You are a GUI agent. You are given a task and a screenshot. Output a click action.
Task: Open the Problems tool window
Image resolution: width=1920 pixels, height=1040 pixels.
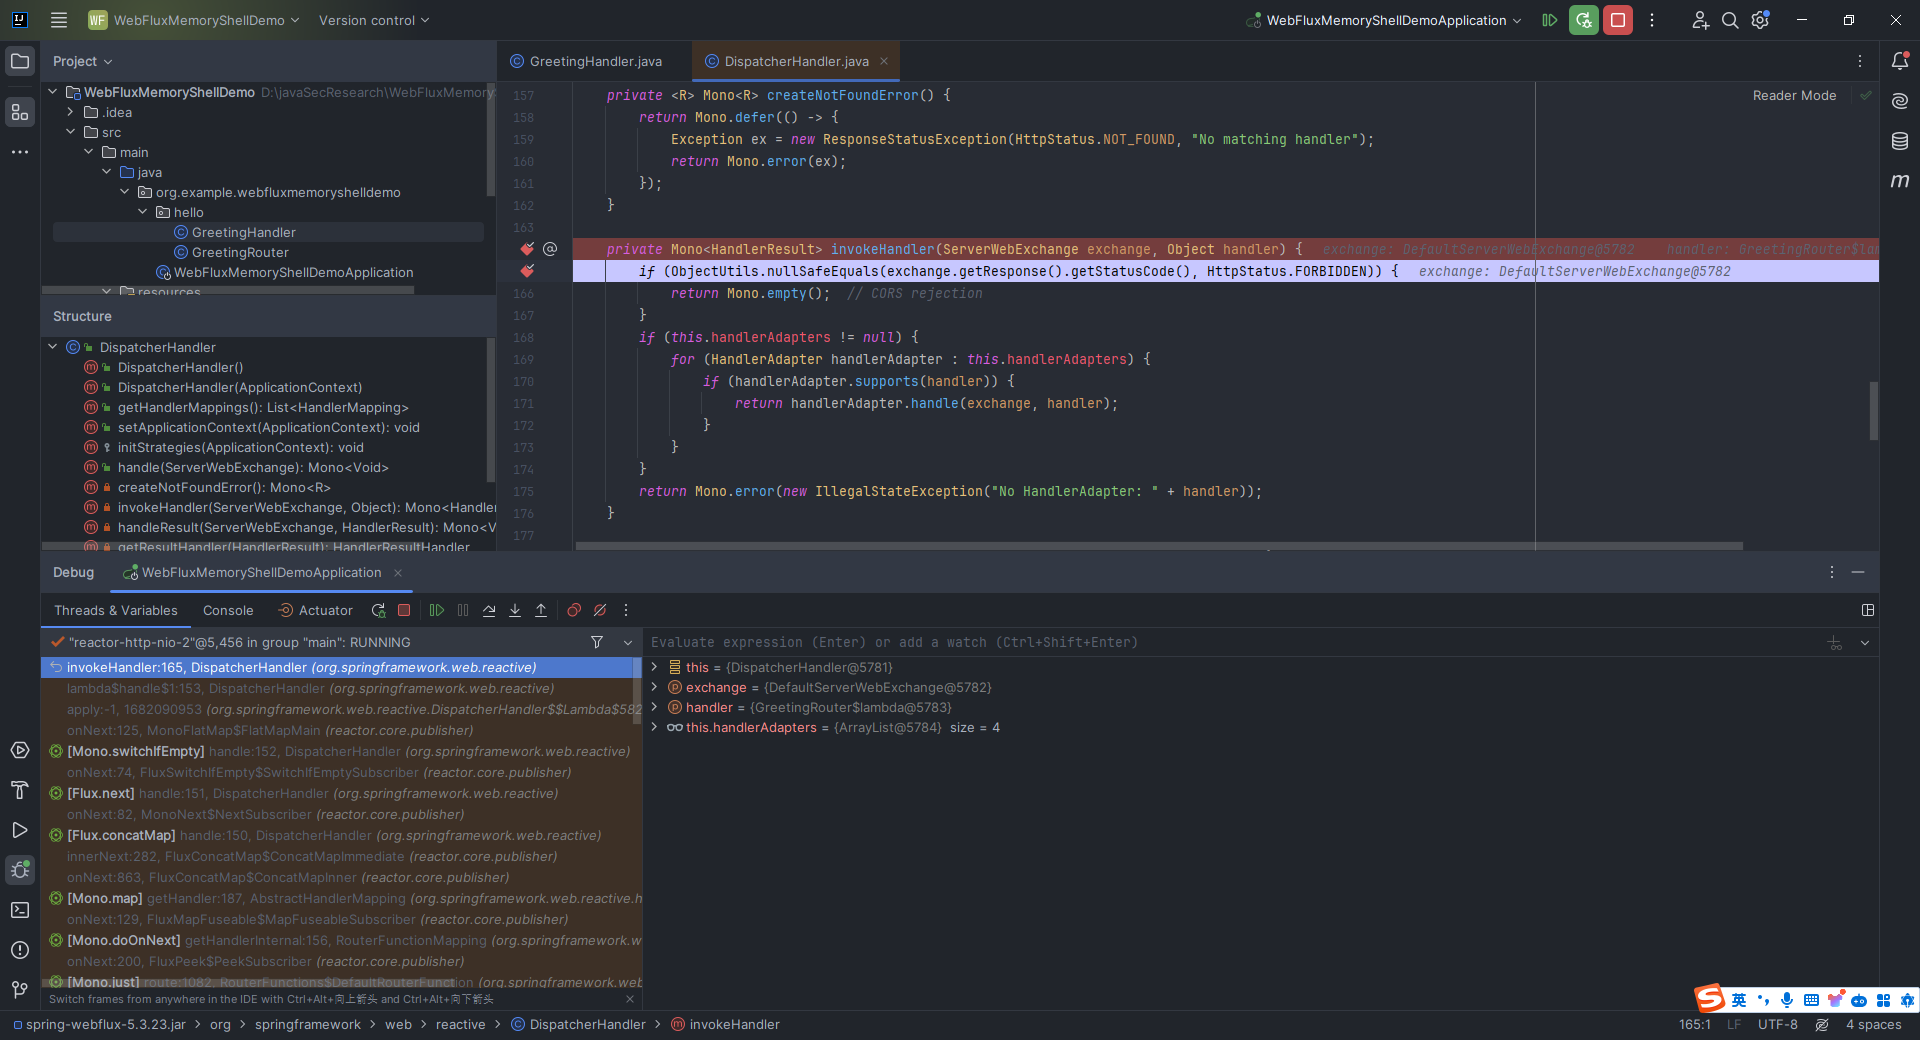[x=20, y=950]
